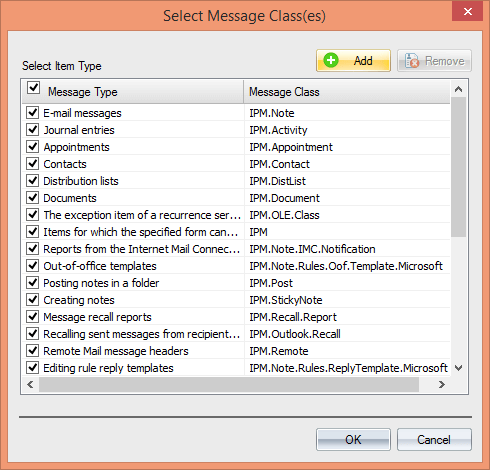Click the Remove document icon

tap(412, 61)
